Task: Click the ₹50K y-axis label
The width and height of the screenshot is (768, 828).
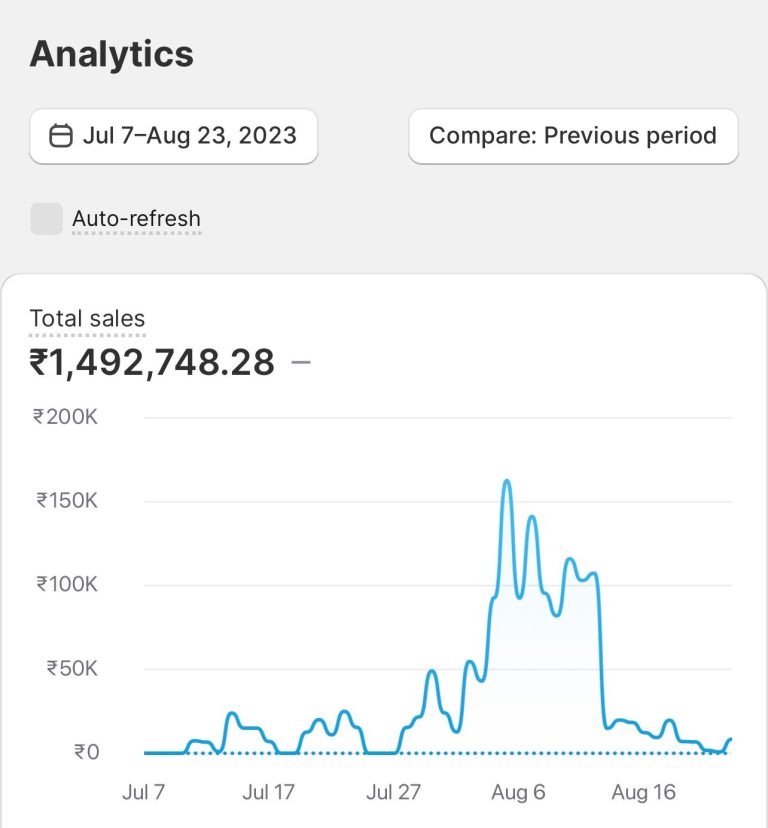Action: point(72,668)
